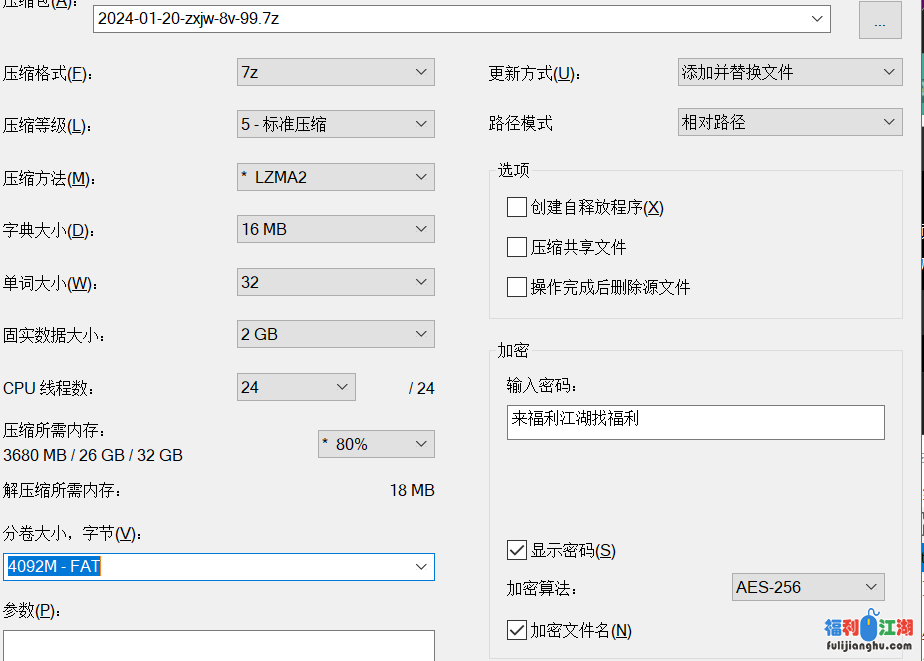924x661 pixels.
Task: Open the 单词大小 32 dropdown
Action: [x=335, y=282]
